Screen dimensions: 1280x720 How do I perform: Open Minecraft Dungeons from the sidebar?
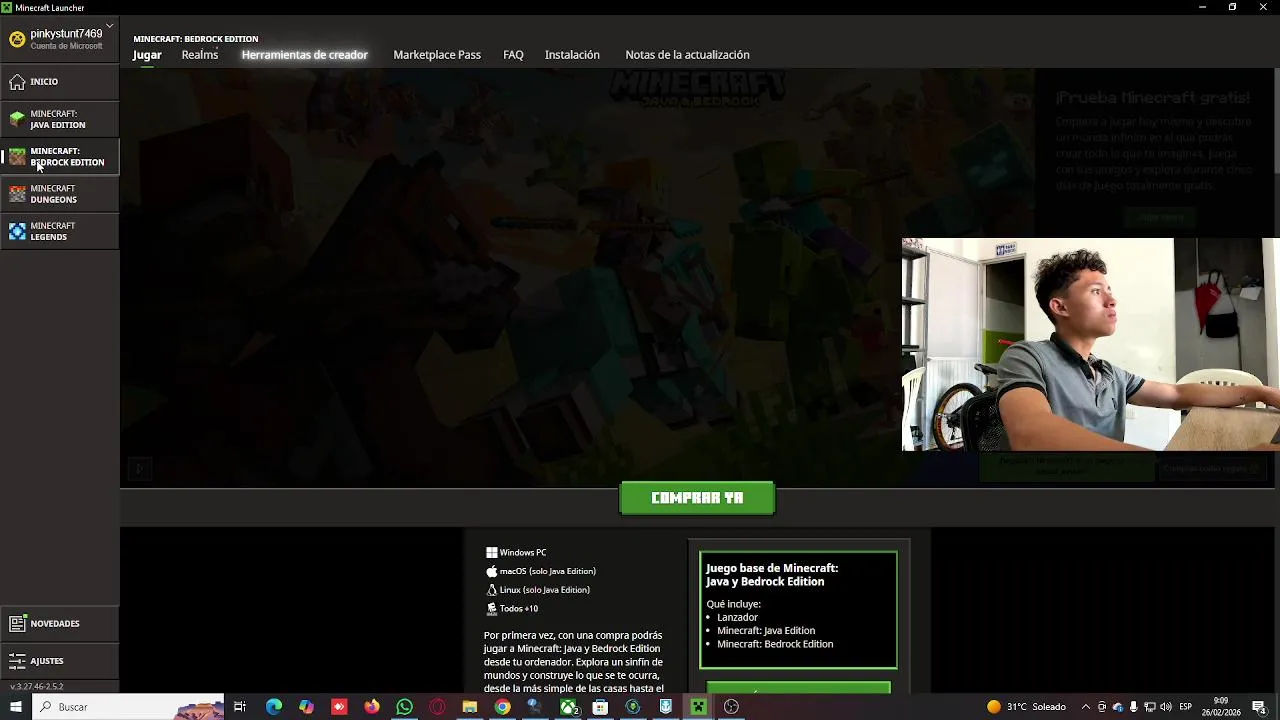[59, 194]
